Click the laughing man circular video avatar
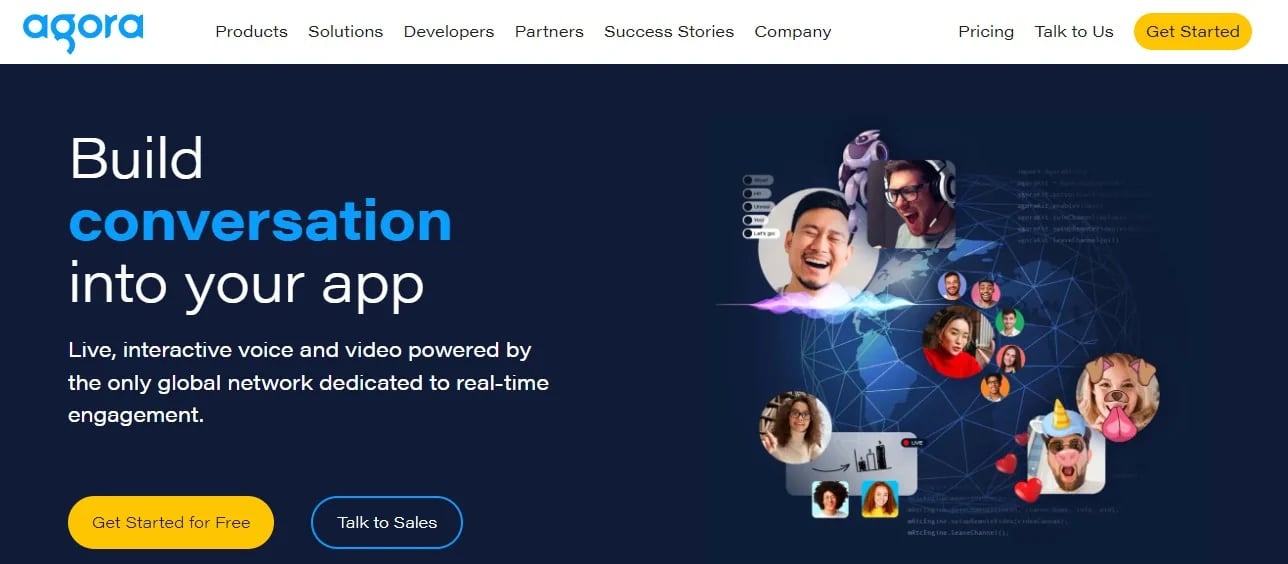 [818, 247]
